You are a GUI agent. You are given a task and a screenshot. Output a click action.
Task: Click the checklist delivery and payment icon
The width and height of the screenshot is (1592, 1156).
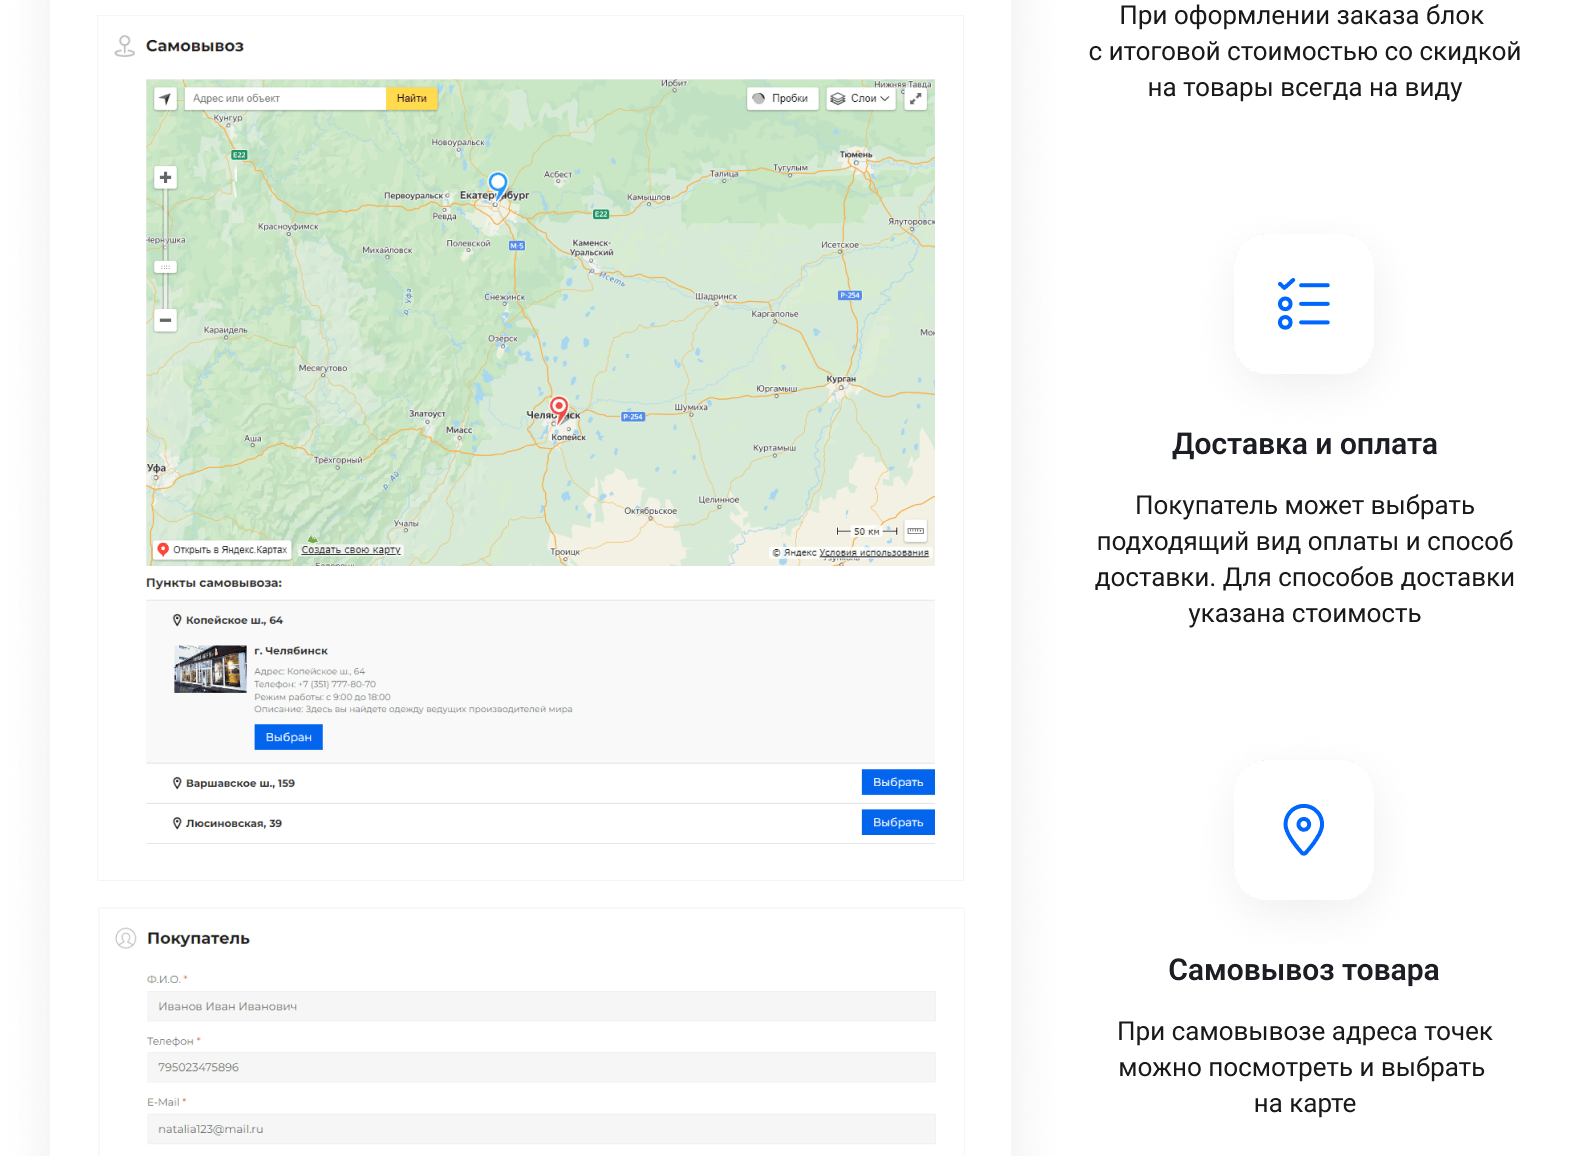1303,304
